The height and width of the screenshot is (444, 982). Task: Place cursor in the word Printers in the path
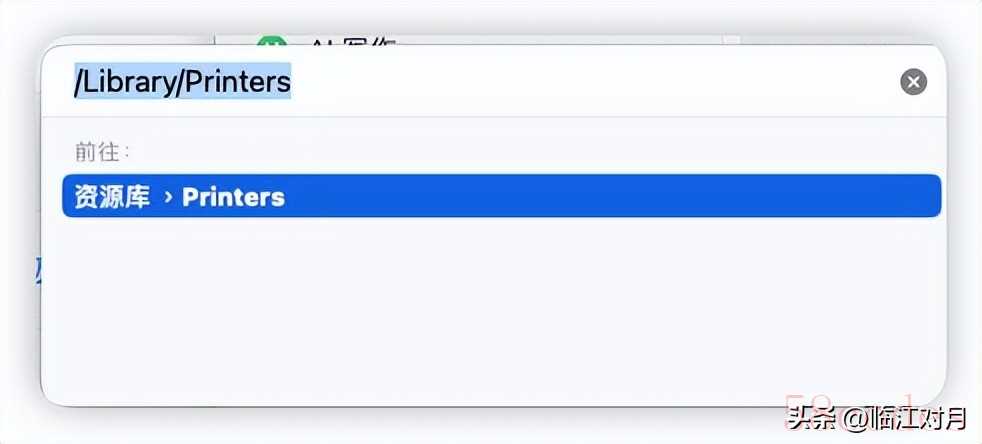(237, 81)
